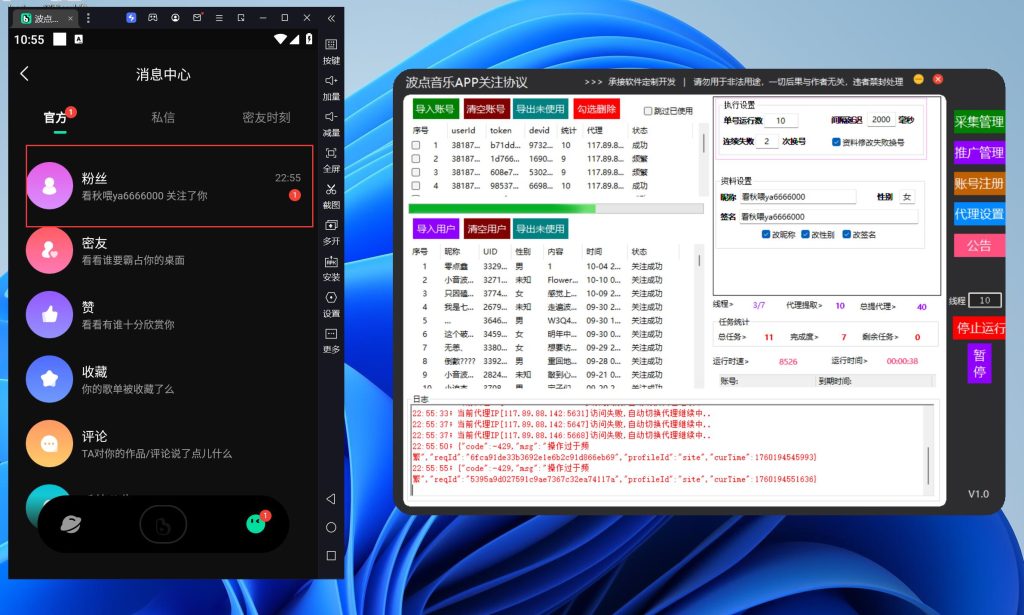This screenshot has width=1024, height=615.
Task: Open the 性别 gender dropdown
Action: click(x=907, y=197)
